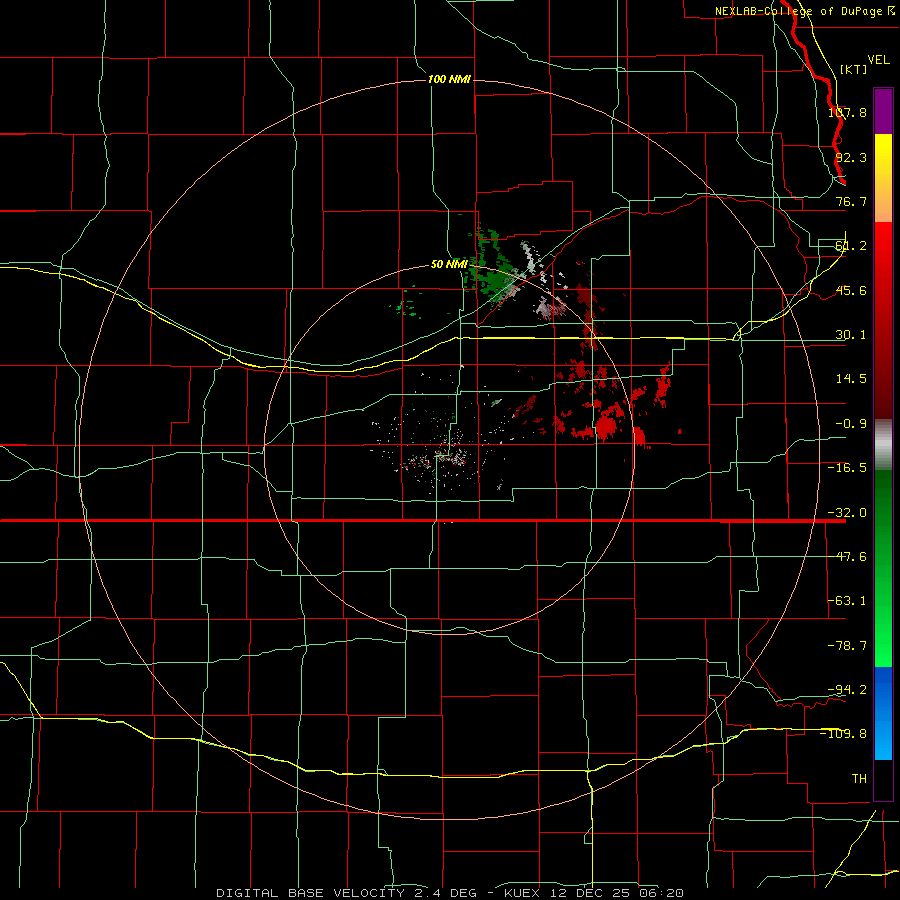Click the 50 NMI range ring label
Viewport: 900px width, 900px height.
coord(449,264)
